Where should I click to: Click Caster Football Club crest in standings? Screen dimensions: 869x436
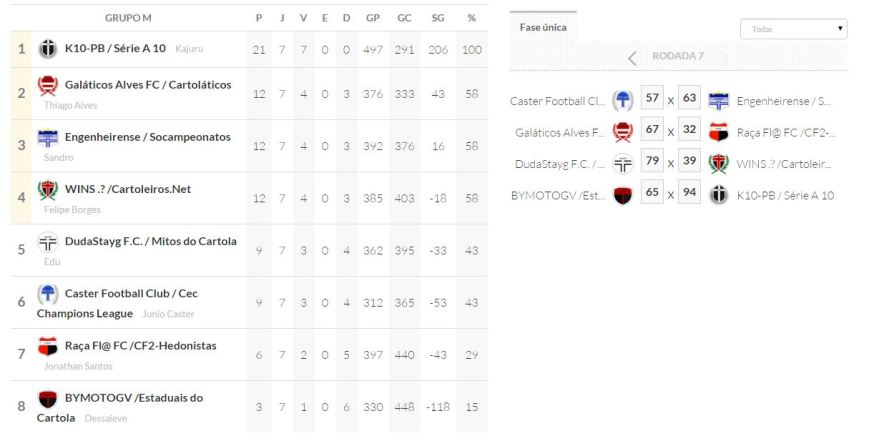(48, 293)
